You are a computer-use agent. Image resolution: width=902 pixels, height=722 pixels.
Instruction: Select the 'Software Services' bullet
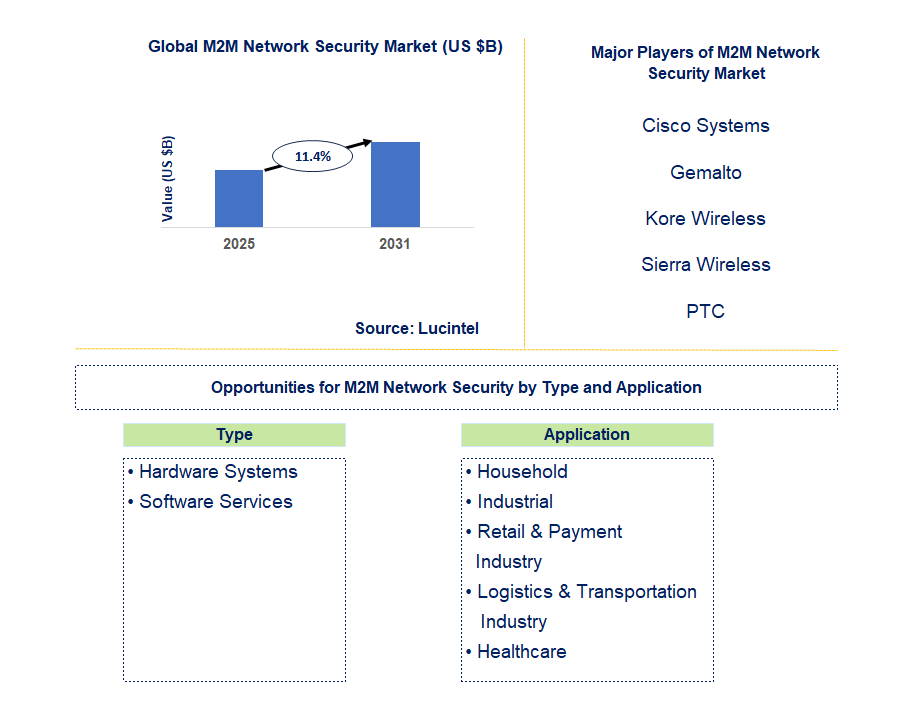click(x=211, y=502)
